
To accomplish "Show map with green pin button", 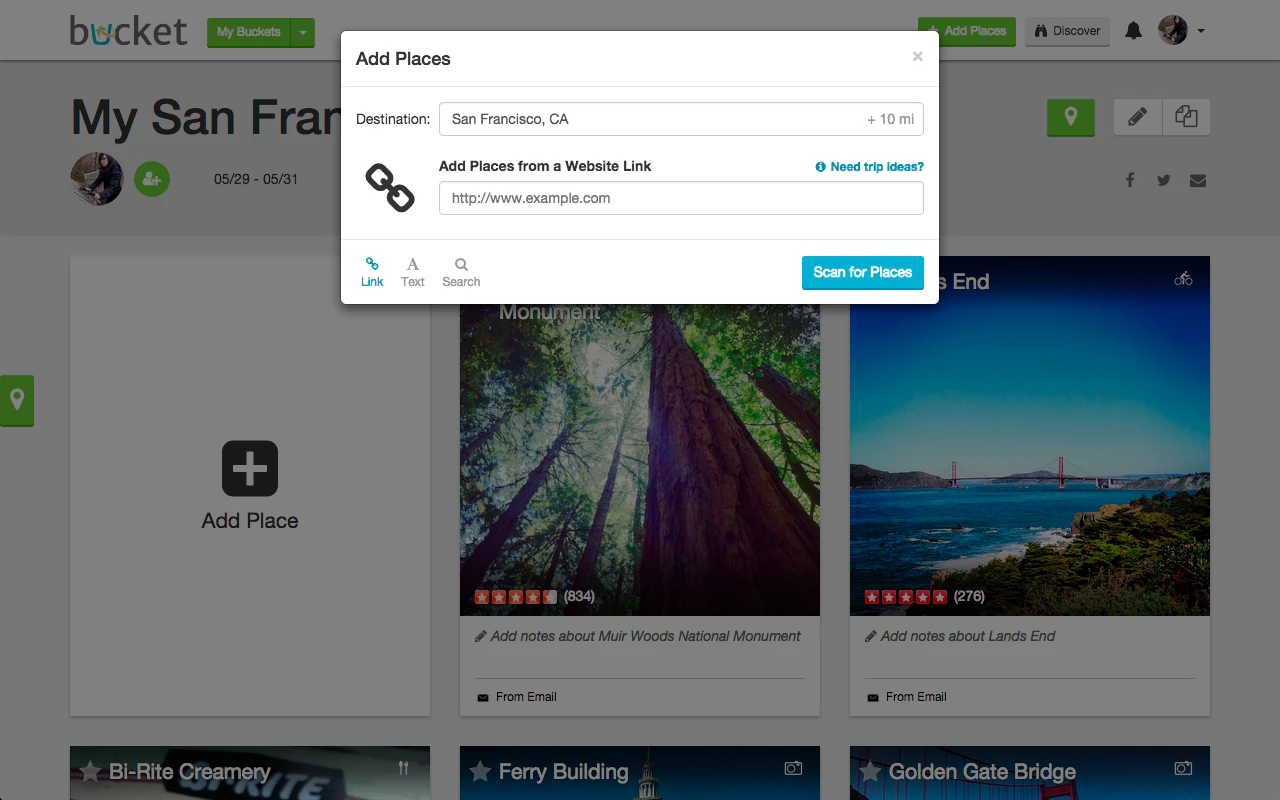I will (1071, 117).
